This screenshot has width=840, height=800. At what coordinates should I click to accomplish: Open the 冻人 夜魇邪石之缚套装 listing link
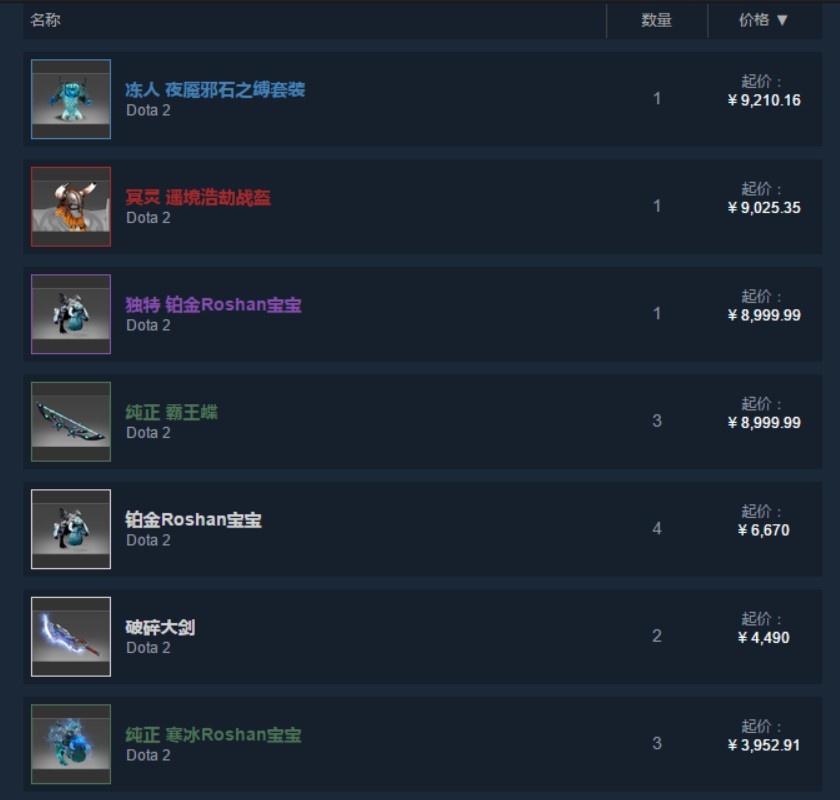point(215,89)
